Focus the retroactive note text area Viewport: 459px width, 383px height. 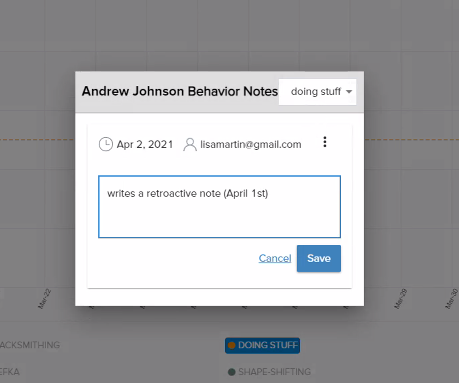[219, 207]
